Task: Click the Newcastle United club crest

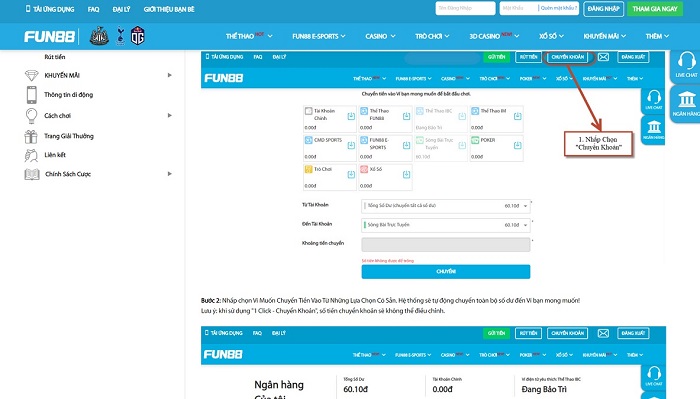Action: click(99, 36)
